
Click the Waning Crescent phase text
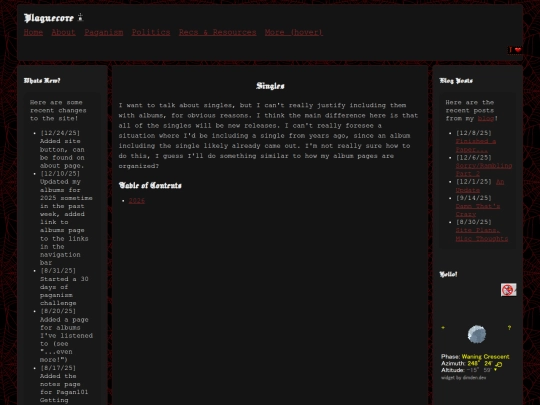486,357
